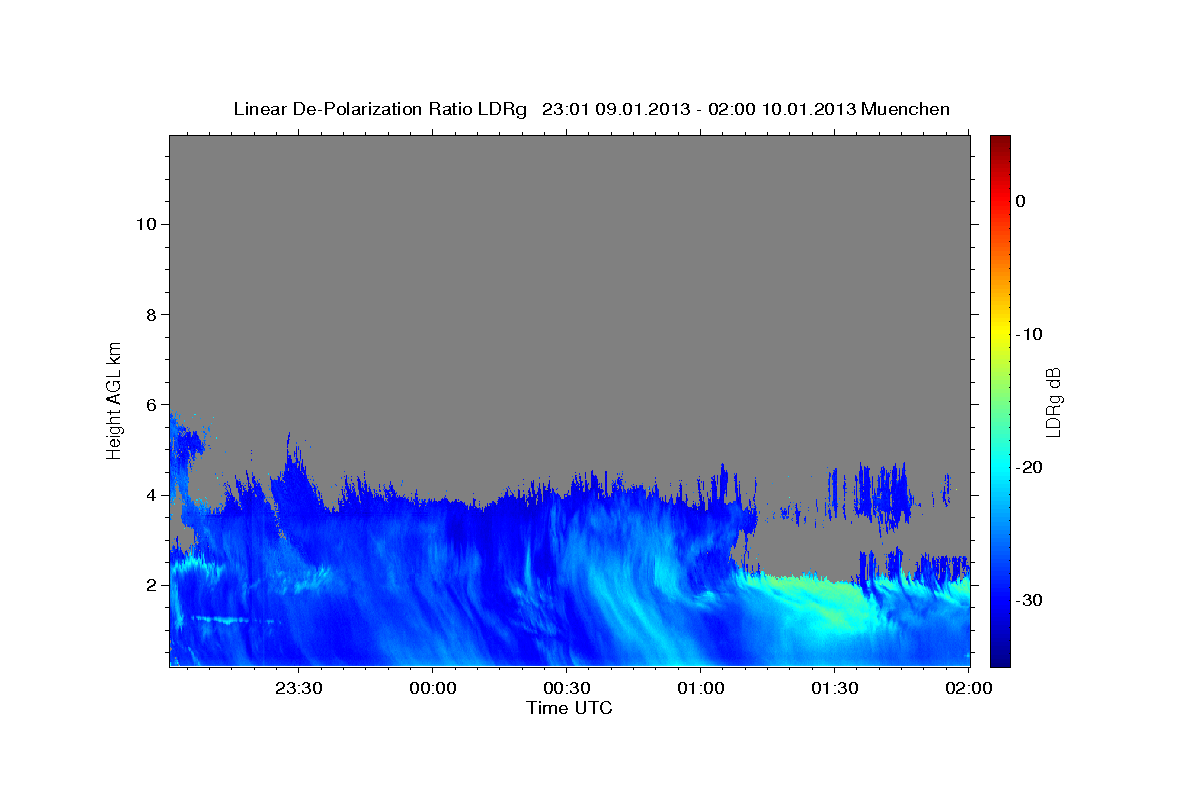
Task: Click the 'LDRg dB' colorbar label
Action: pyautogui.click(x=1053, y=402)
